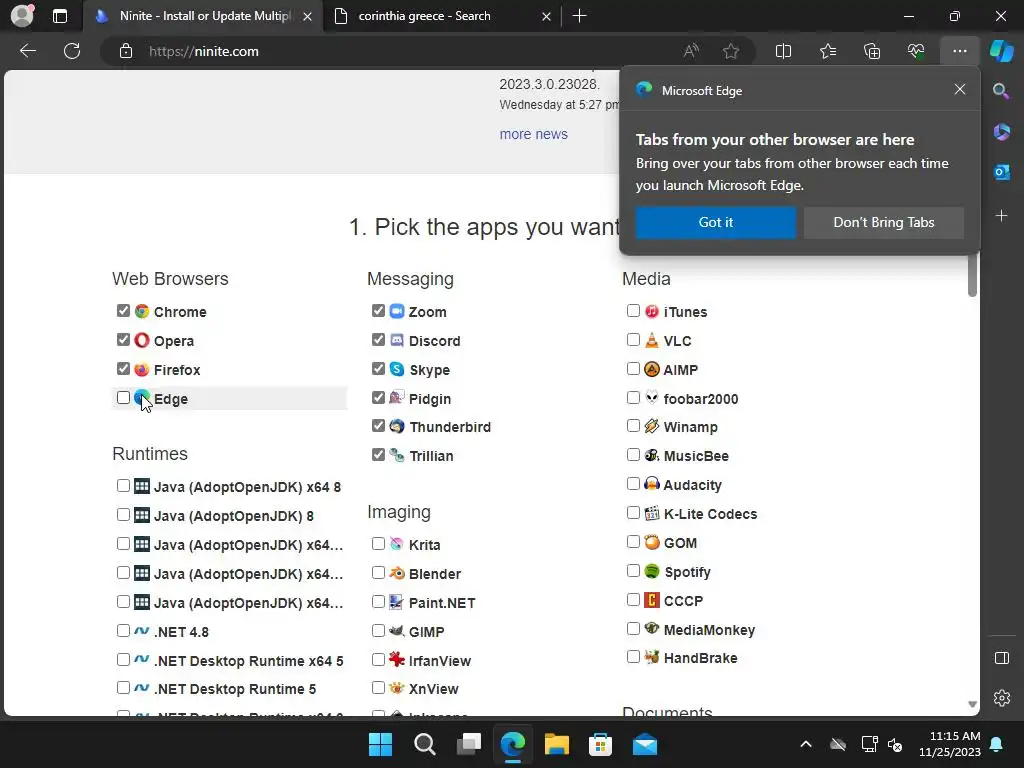The image size is (1024, 768).
Task: Open Copilot icon in top corner
Action: point(1001,51)
